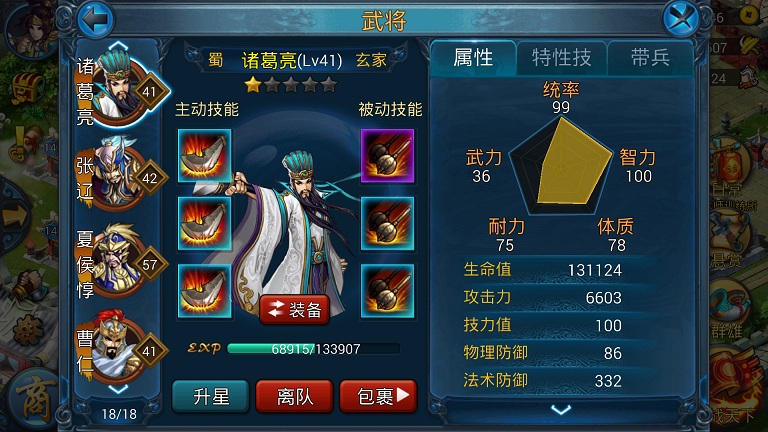Open the third passive skill mace icon
This screenshot has height=432, width=768.
click(387, 291)
